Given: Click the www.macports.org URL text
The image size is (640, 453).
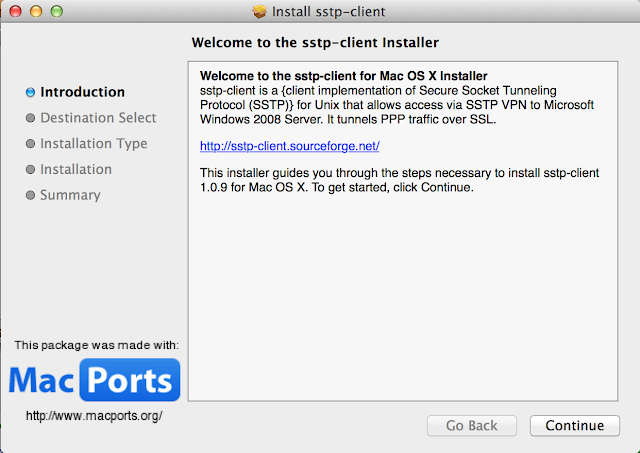Looking at the screenshot, I should pyautogui.click(x=94, y=415).
